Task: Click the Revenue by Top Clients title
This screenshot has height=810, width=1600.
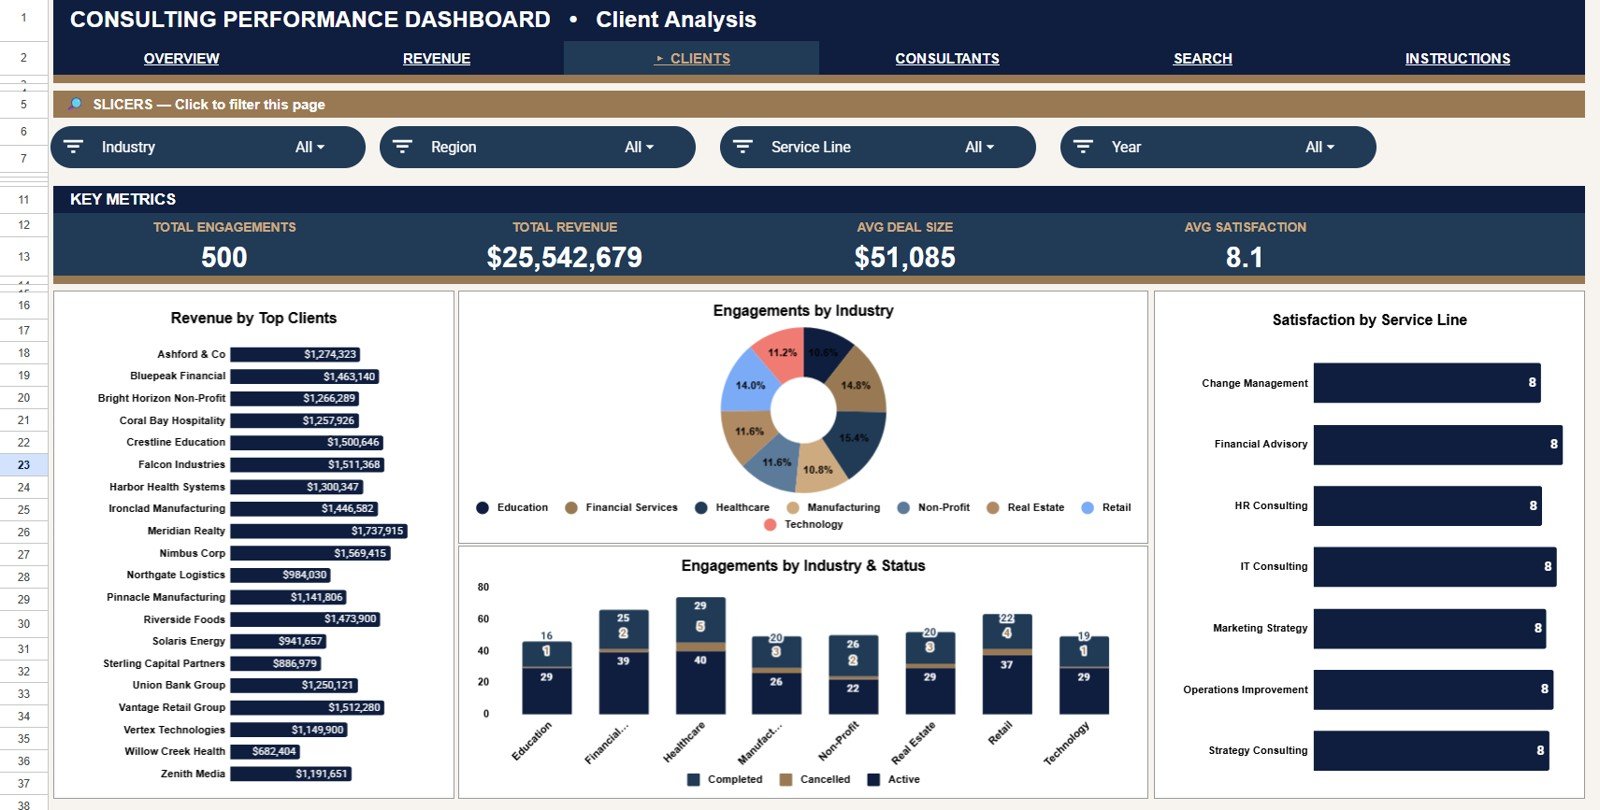Action: click(x=254, y=318)
